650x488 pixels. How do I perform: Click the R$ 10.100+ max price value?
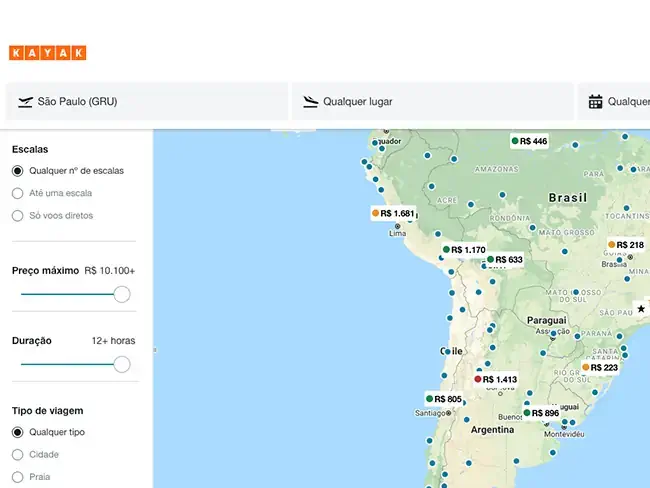(x=109, y=271)
